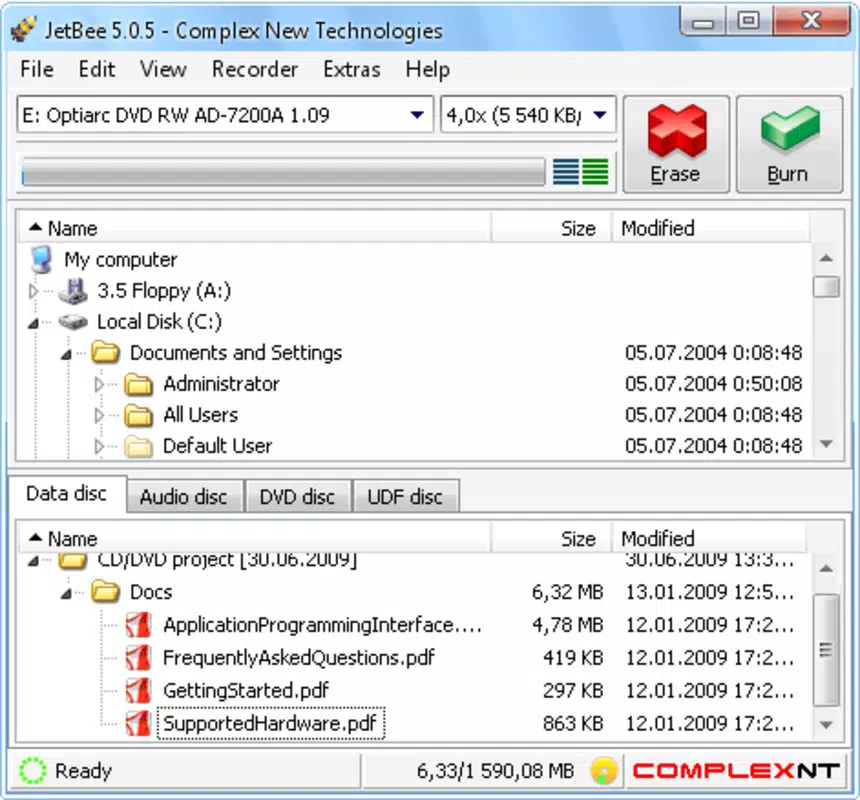Expand the Default User folder node
860x800 pixels.
[99, 447]
